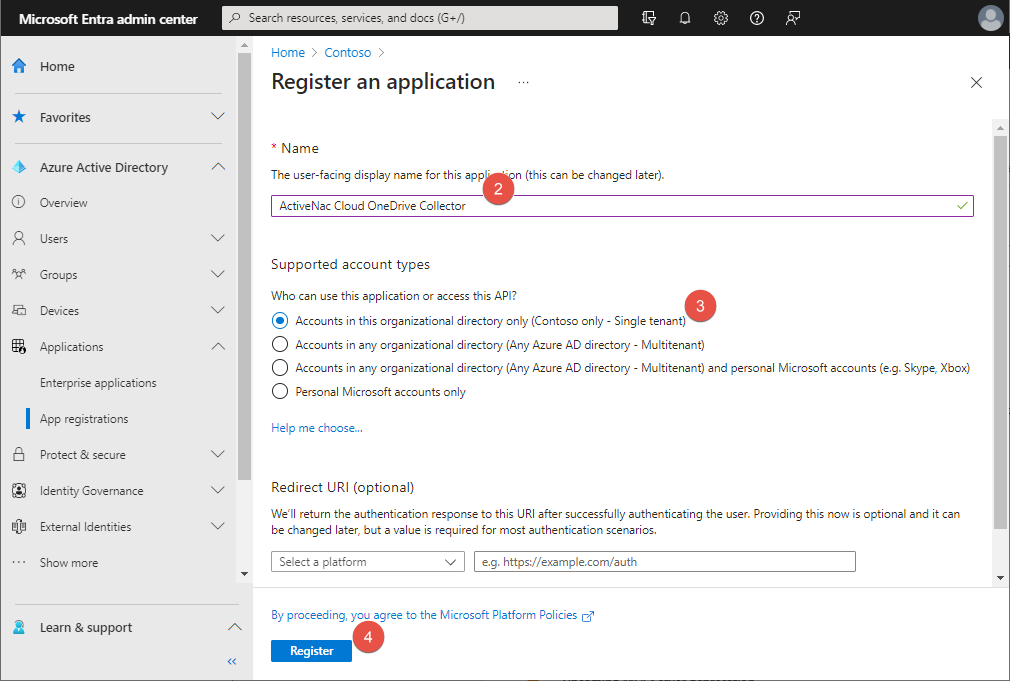Viewport: 1010px width, 681px height.
Task: Send feedback via the feedback icon
Action: point(793,17)
